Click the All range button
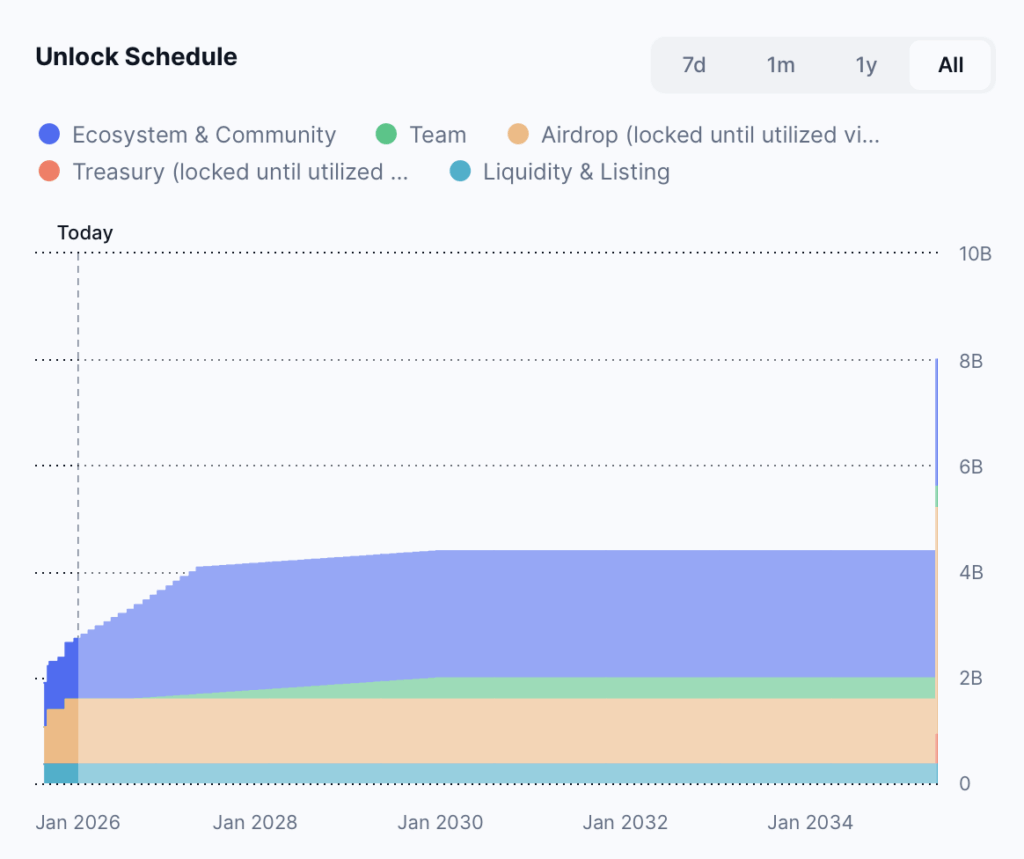This screenshot has width=1024, height=859. coord(950,64)
